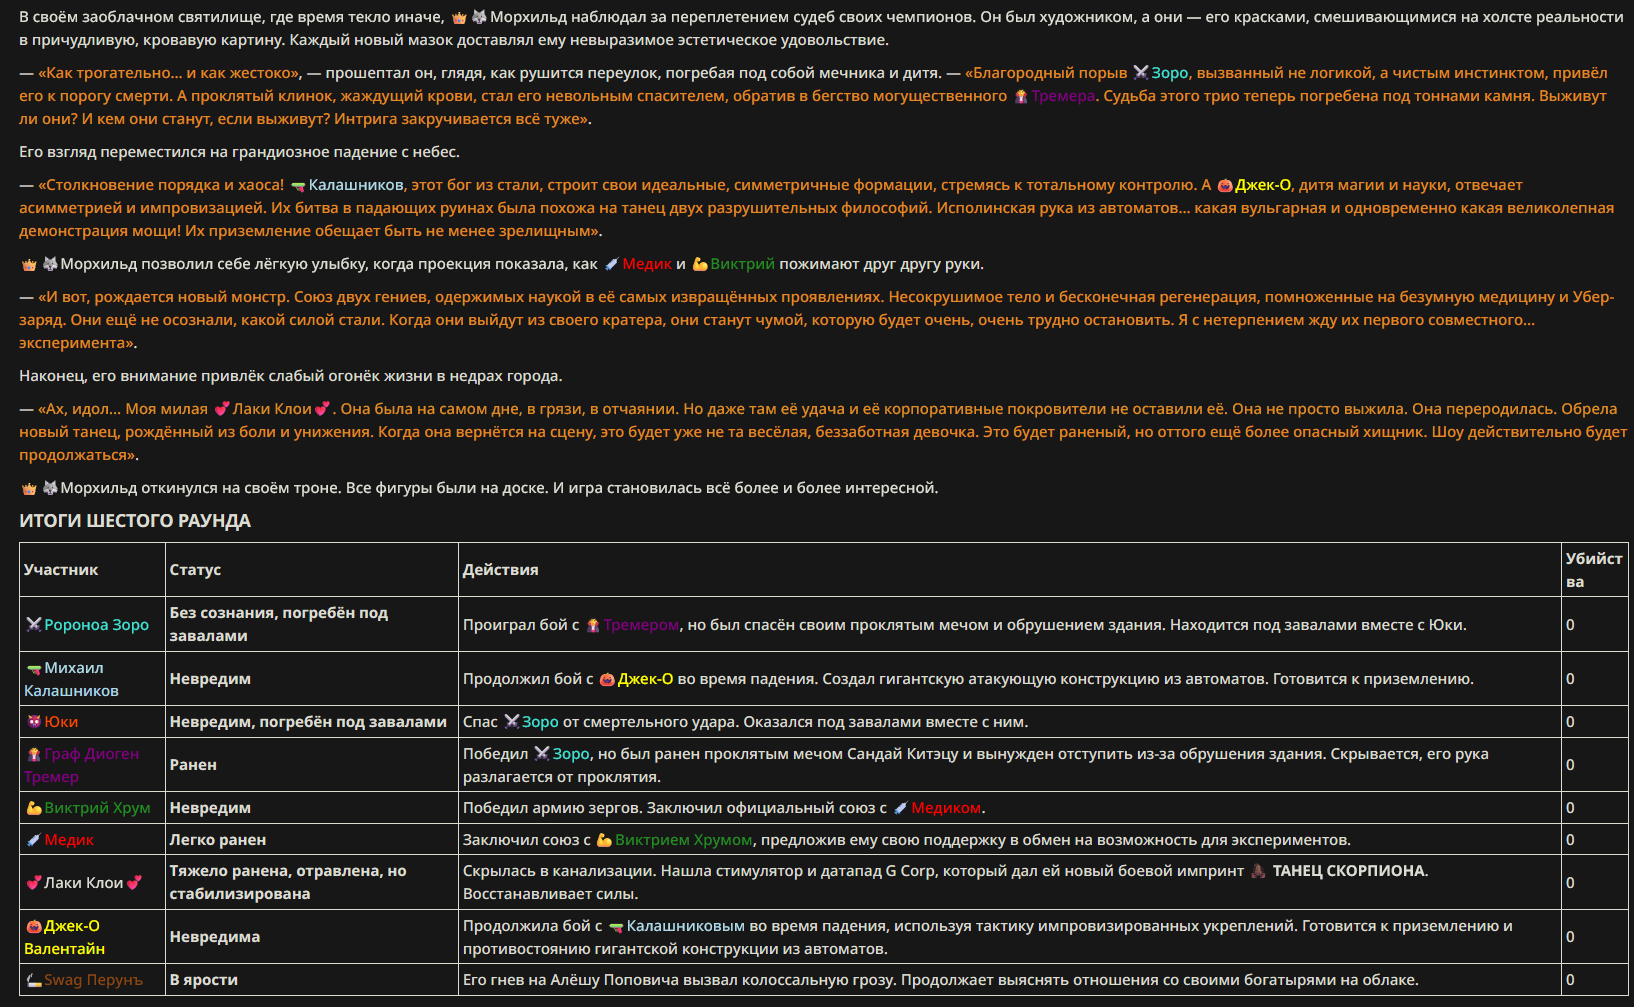Click name 'Медик' in participant column

(x=69, y=840)
